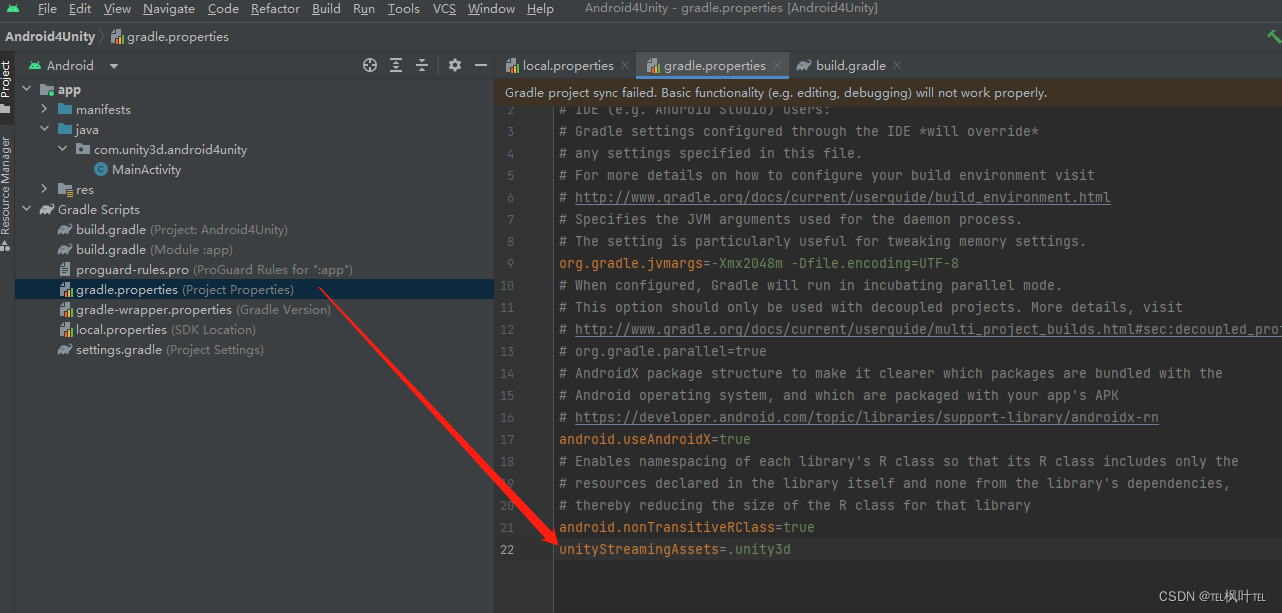Screen dimensions: 1282x613
Task: Hide the Project panel with minus icon
Action: click(x=481, y=65)
